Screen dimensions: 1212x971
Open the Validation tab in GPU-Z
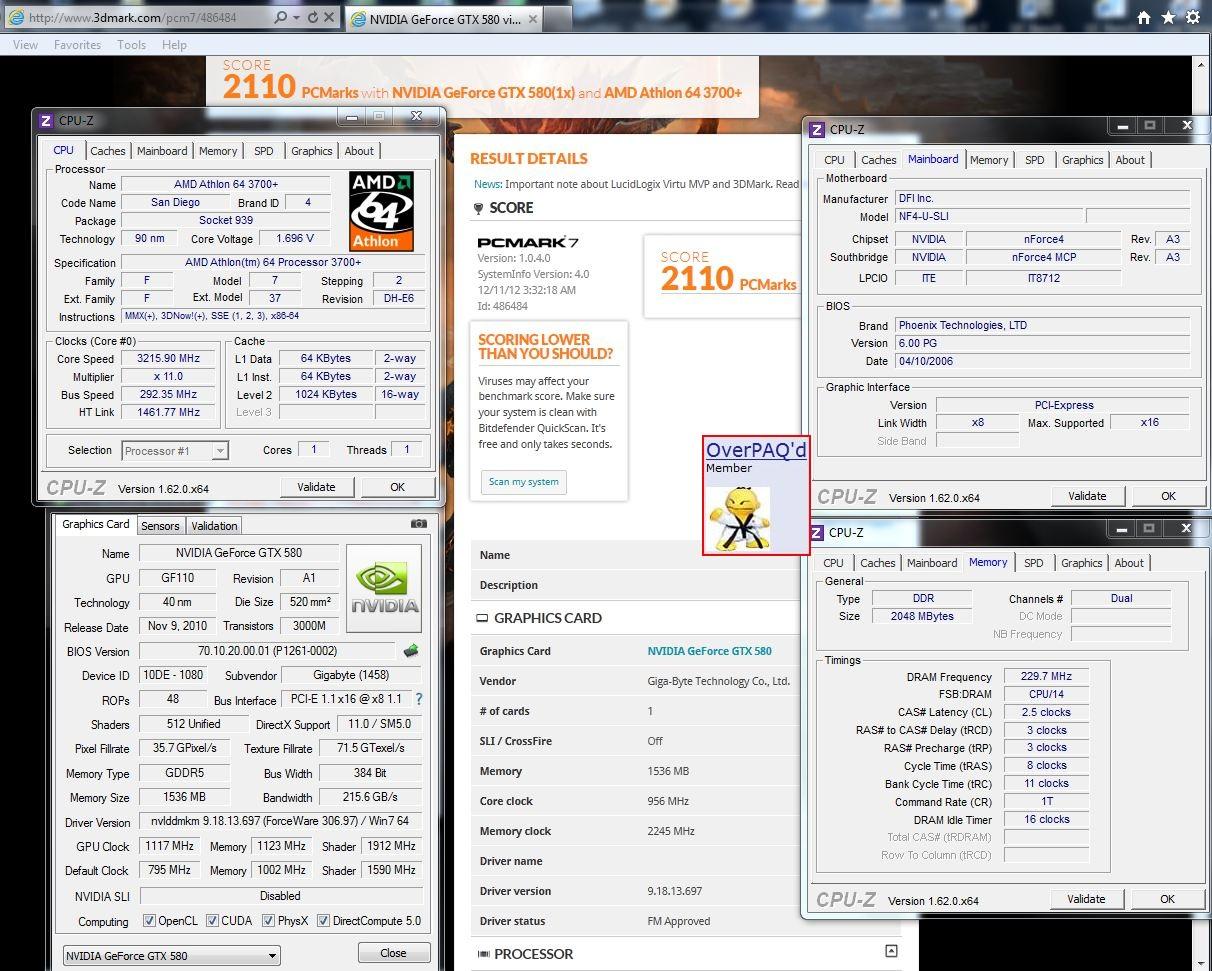[x=214, y=526]
